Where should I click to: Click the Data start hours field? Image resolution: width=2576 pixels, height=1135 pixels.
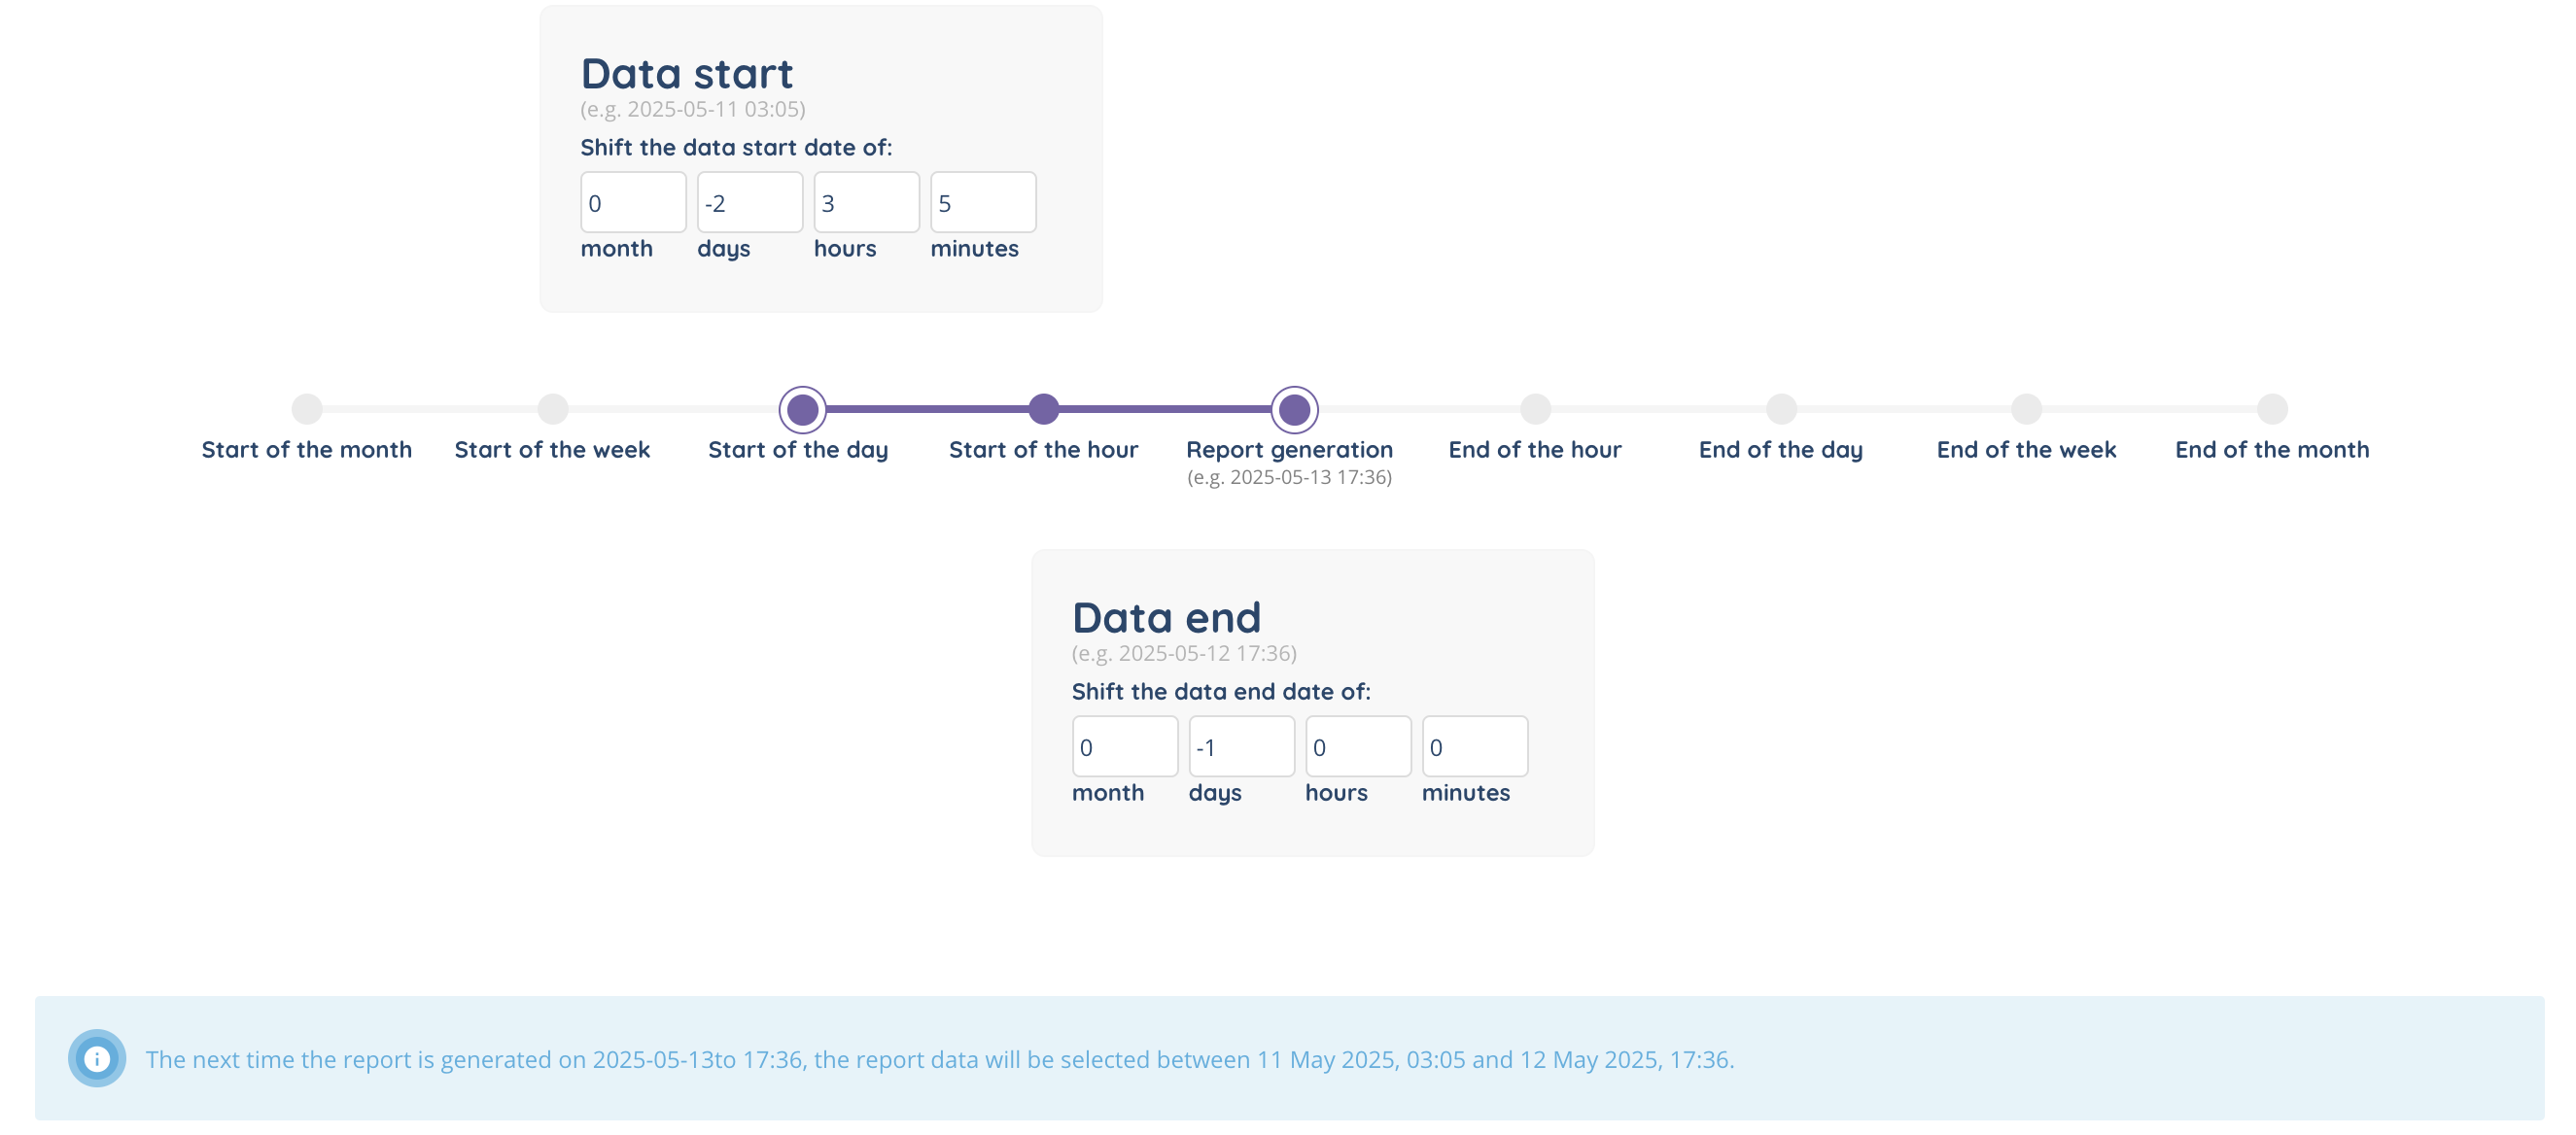pyautogui.click(x=866, y=203)
